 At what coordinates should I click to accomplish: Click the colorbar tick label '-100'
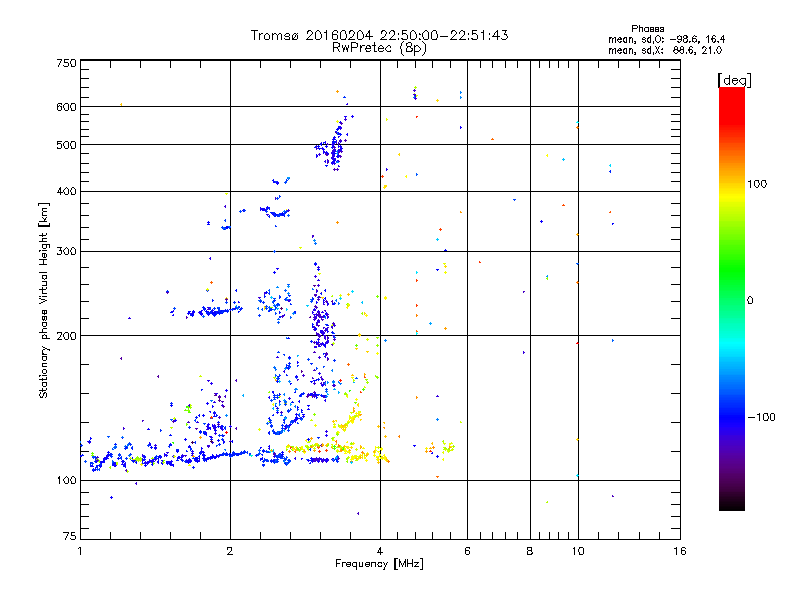(762, 417)
